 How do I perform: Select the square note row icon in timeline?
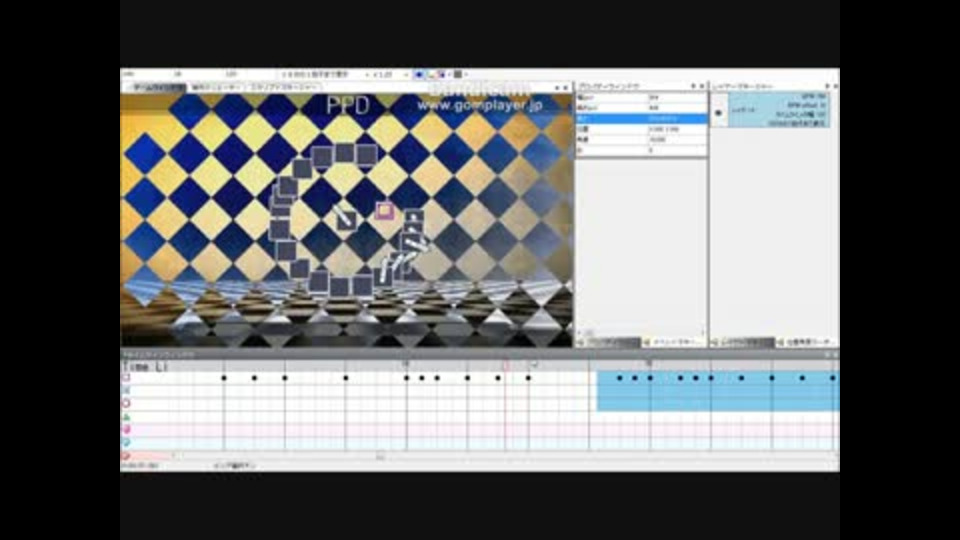[x=126, y=378]
